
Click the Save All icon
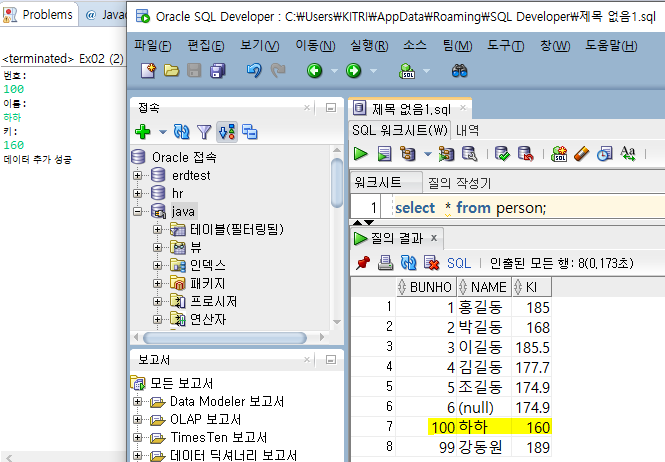pos(218,70)
